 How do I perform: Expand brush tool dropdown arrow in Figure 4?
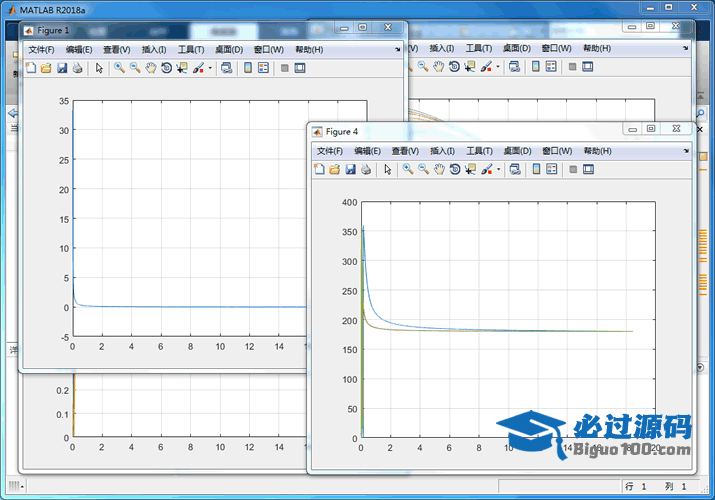pos(499,170)
